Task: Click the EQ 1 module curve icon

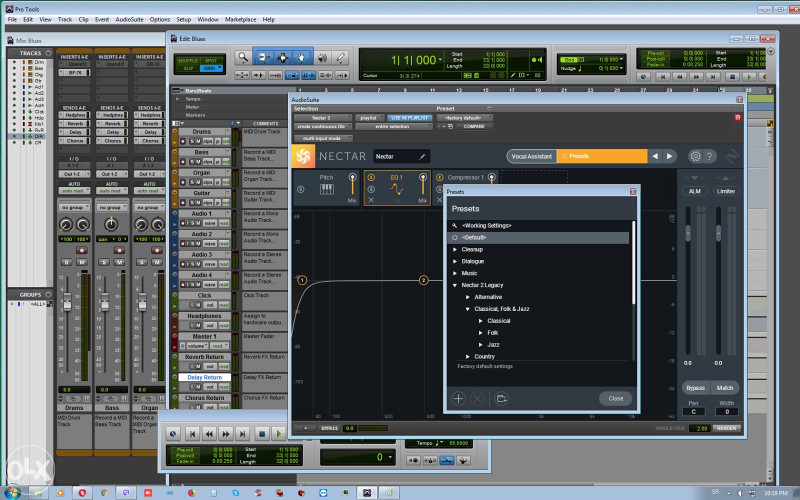Action: point(396,189)
